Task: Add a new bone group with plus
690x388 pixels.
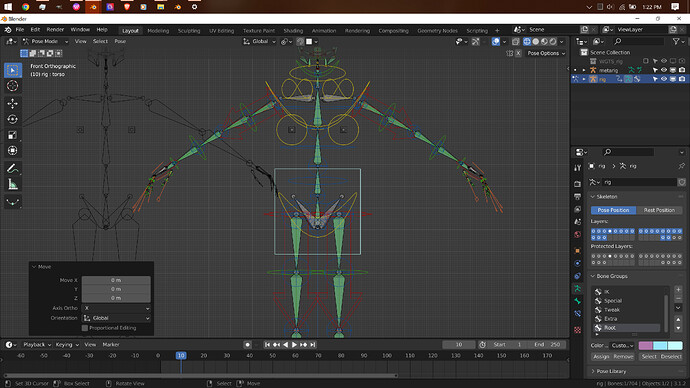Action: (x=678, y=289)
